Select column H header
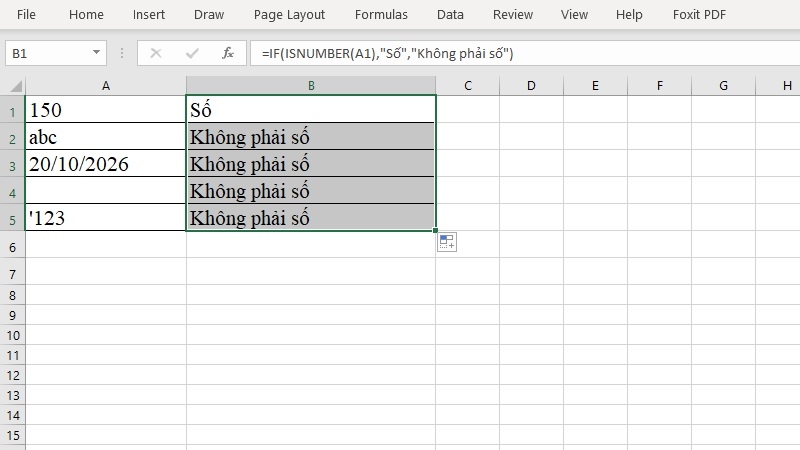This screenshot has height=450, width=800. pos(778,86)
